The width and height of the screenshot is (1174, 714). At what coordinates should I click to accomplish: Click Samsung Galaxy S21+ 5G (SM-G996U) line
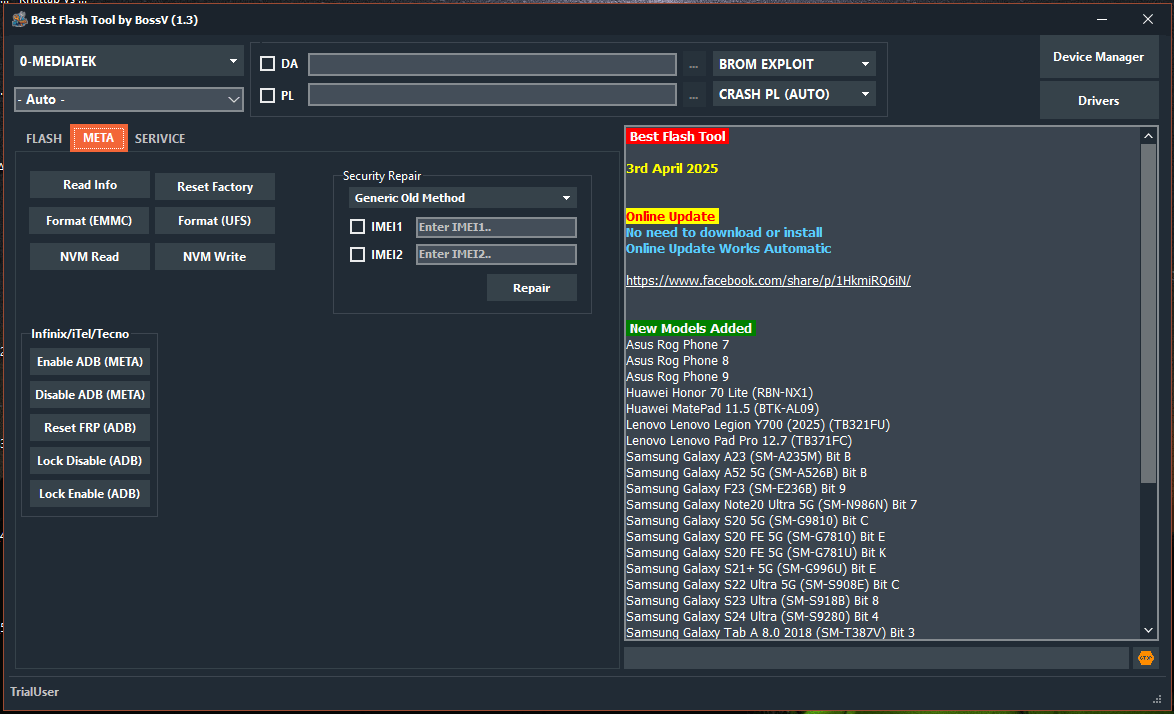tap(751, 569)
